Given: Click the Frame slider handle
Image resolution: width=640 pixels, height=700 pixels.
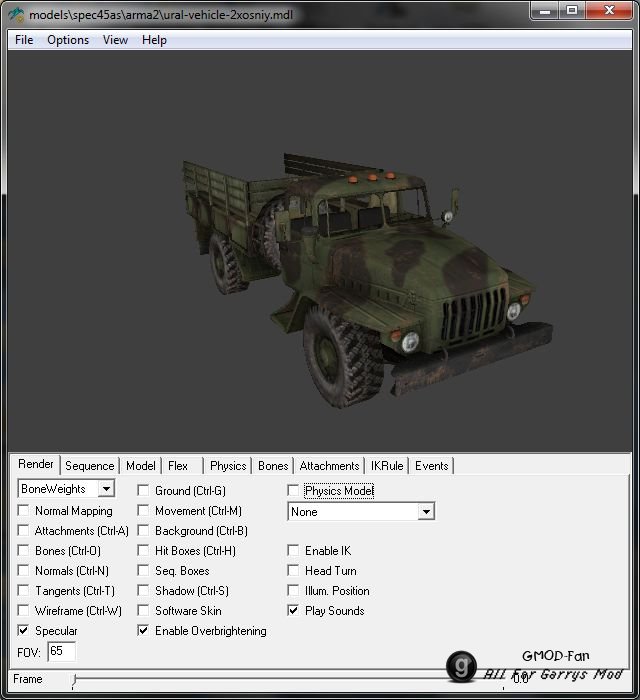Looking at the screenshot, I should click(73, 680).
